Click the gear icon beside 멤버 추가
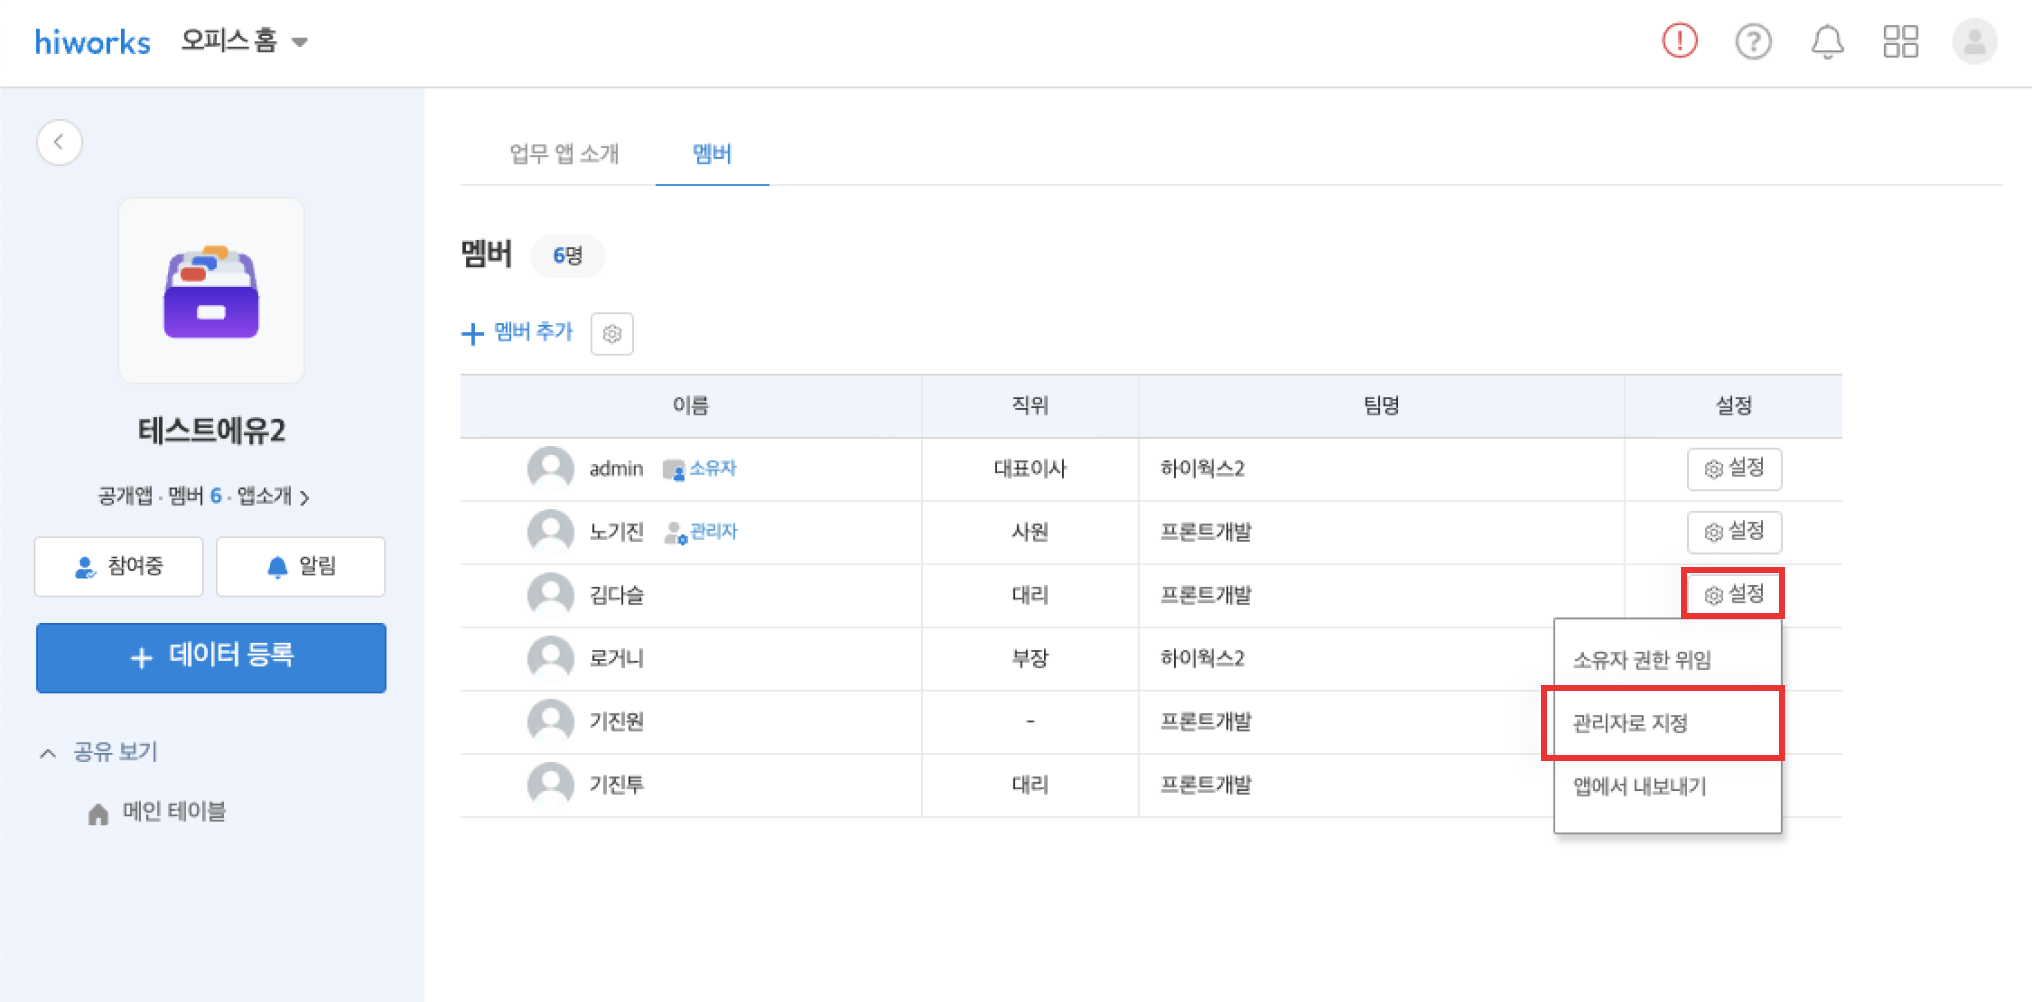This screenshot has width=2032, height=1002. click(x=612, y=334)
